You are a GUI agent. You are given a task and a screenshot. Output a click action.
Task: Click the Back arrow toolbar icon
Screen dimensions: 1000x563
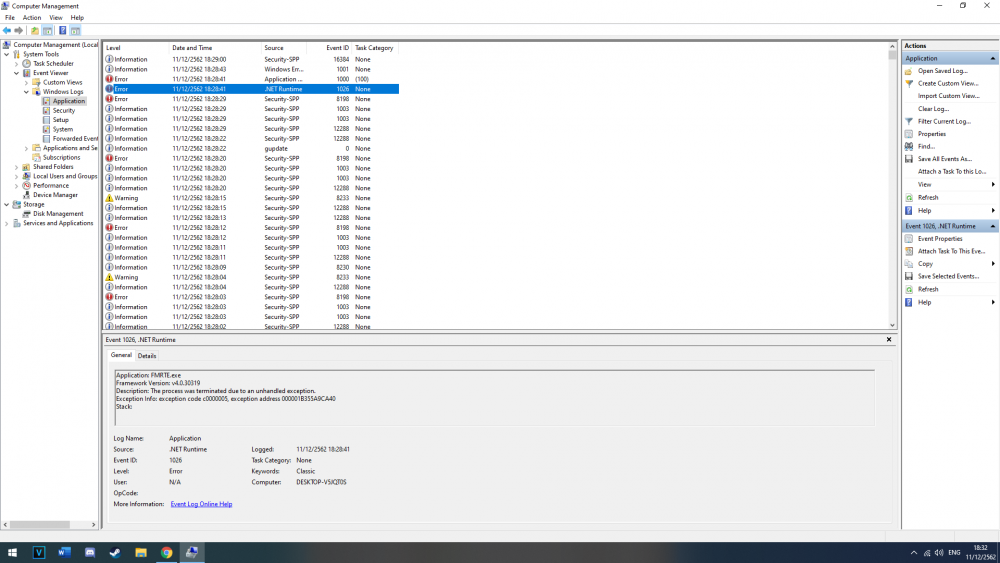click(6, 31)
